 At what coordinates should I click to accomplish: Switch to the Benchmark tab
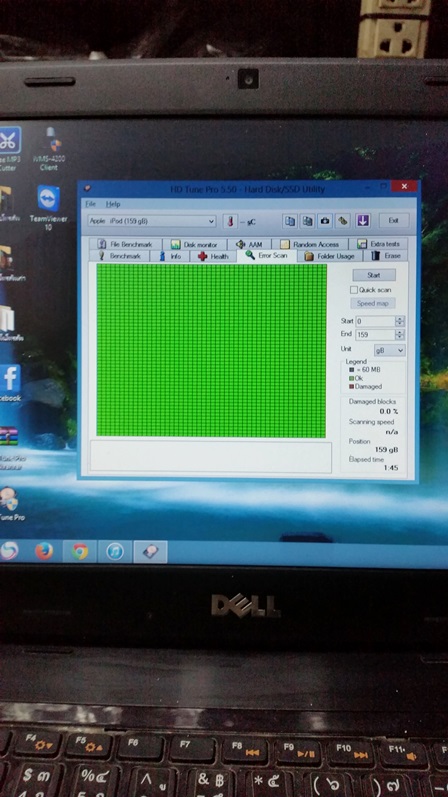[x=120, y=256]
